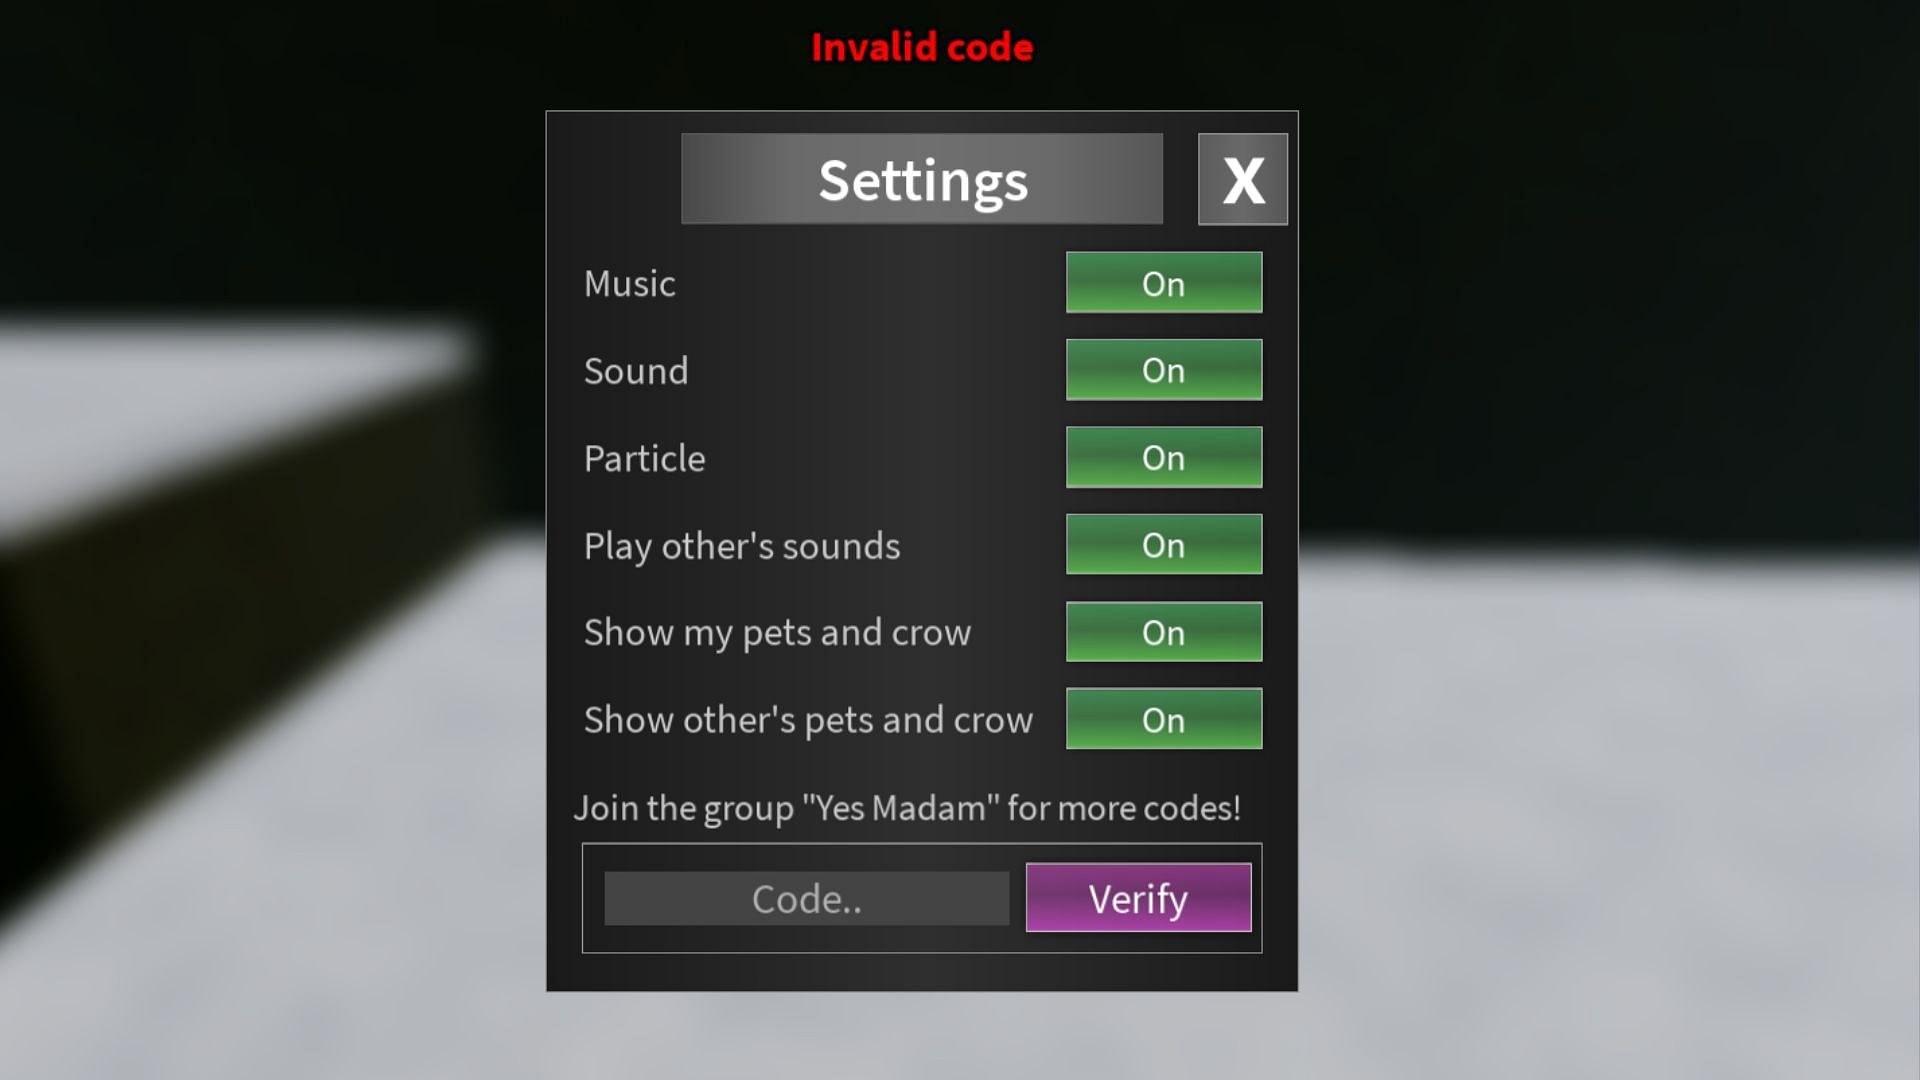
Task: Disable Particle effects
Action: point(1163,456)
